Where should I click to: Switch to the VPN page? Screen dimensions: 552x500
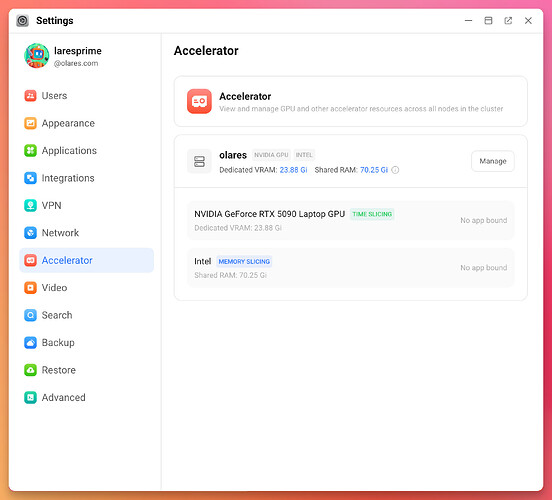[x=87, y=206]
